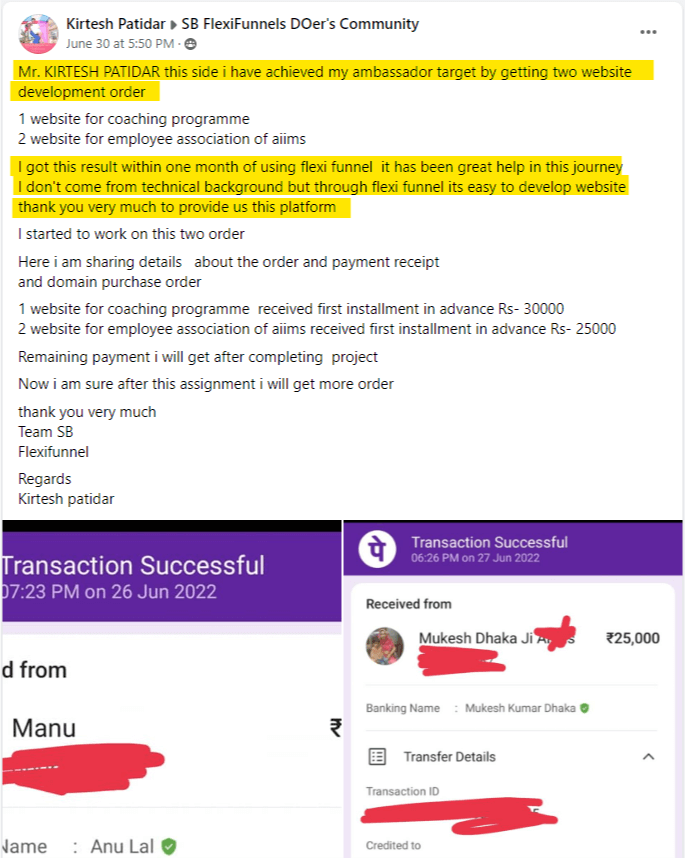
Task: Click verified shield beside Mukesh Kumar Dhaka
Action: click(x=584, y=708)
